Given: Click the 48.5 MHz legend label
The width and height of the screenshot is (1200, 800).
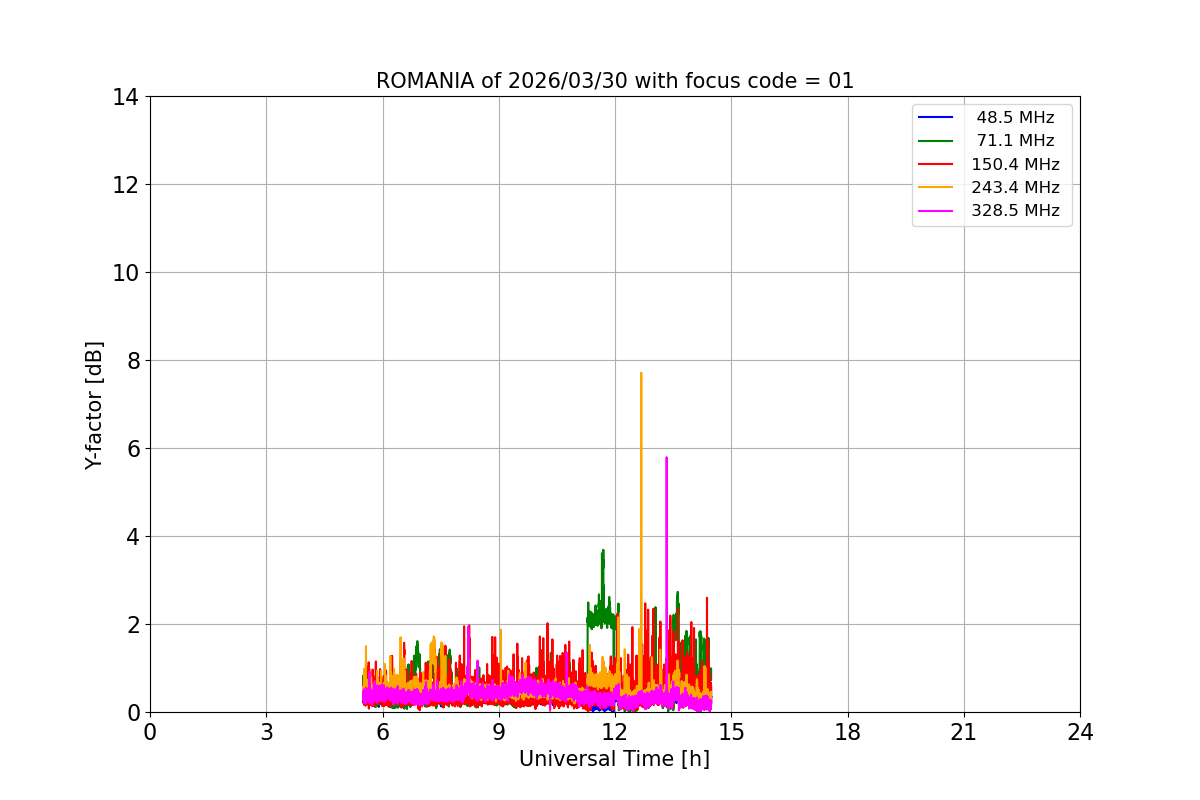Looking at the screenshot, I should tap(1015, 118).
